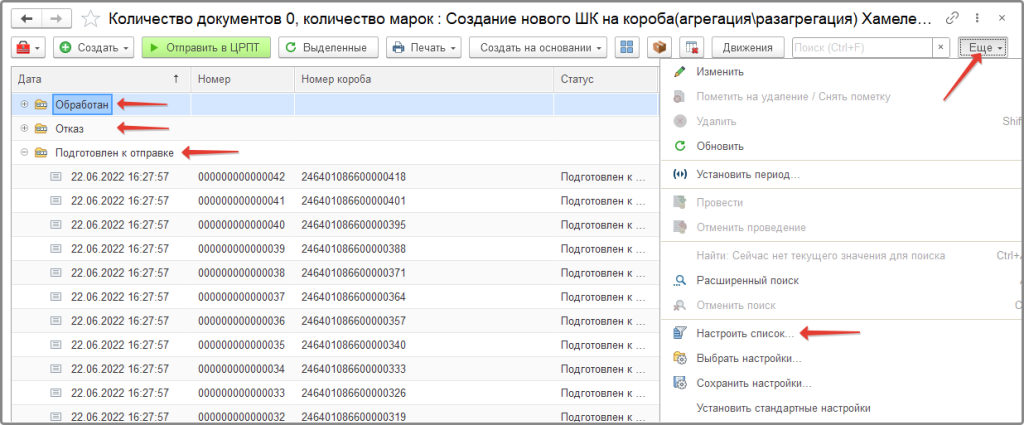The height and width of the screenshot is (425, 1024).
Task: Click Отправить в ЦРПТ button
Action: click(x=206, y=48)
